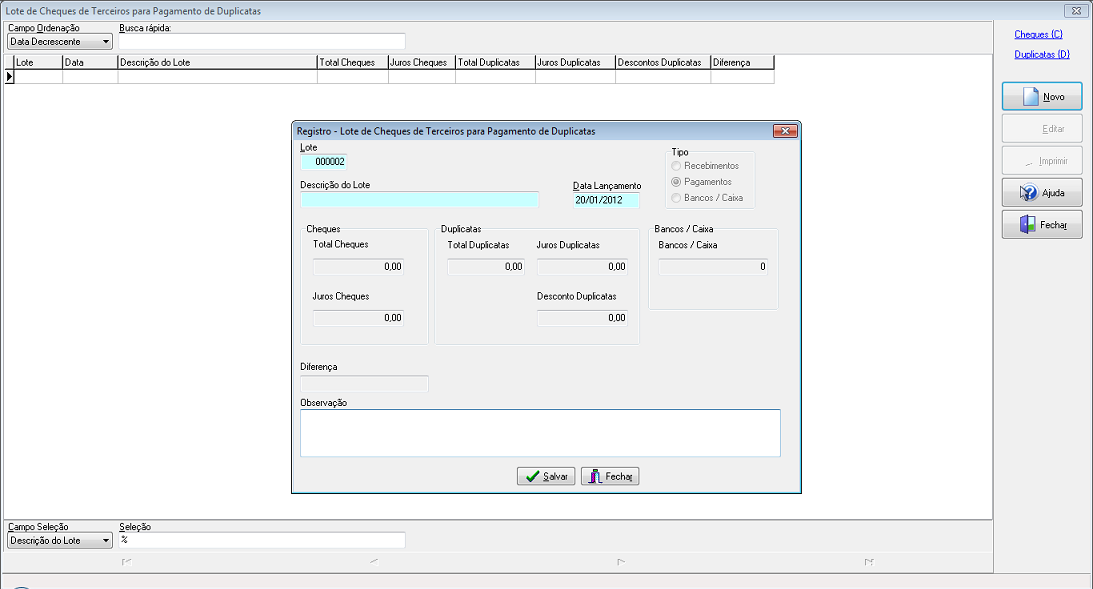1093x589 pixels.
Task: Click green checkmark Salvar button
Action: pyautogui.click(x=546, y=476)
